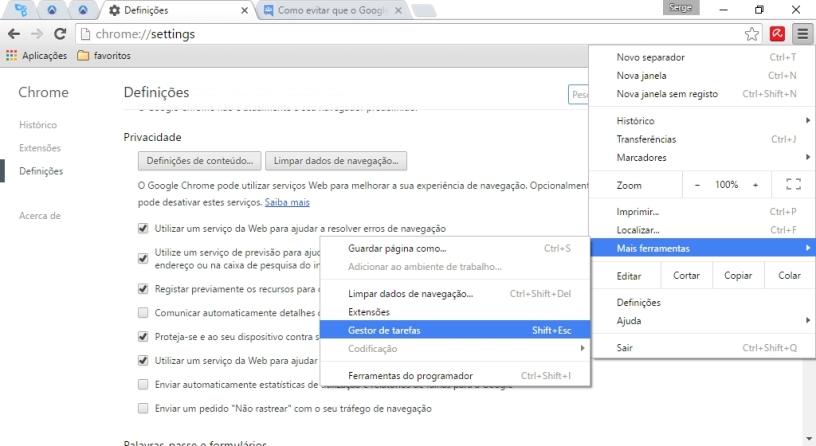Click the page scrollbar down arrow
The image size is (816, 446).
[809, 440]
